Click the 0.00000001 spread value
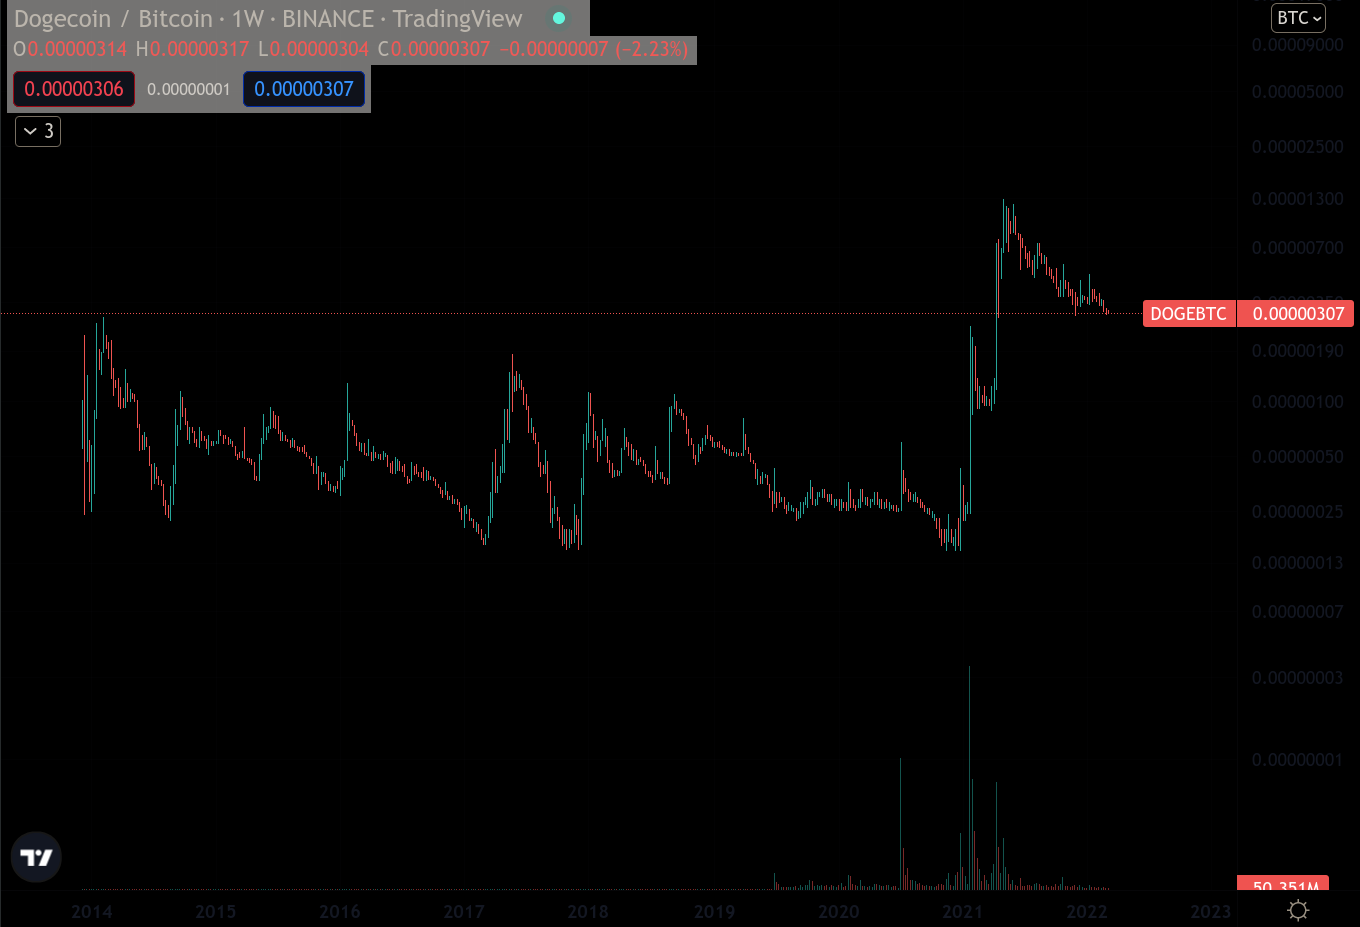This screenshot has width=1360, height=927. pos(189,89)
